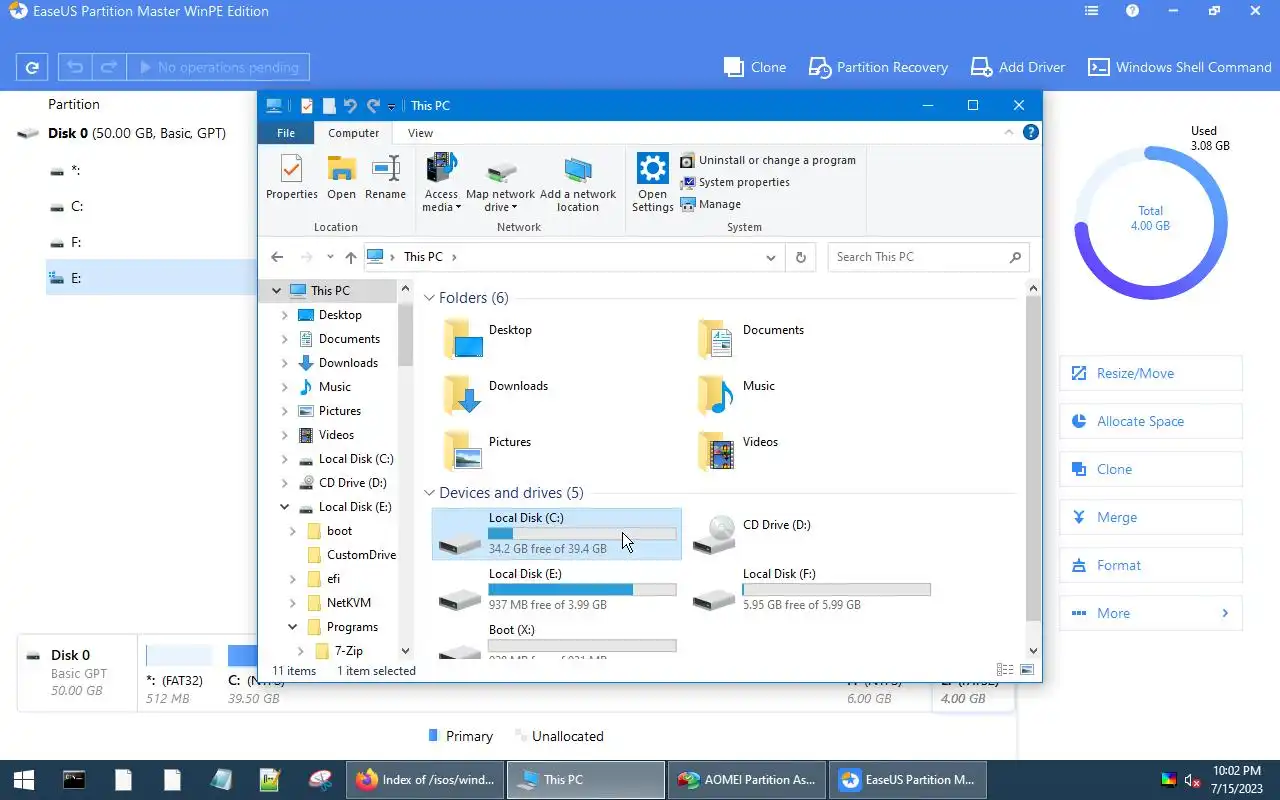Screen dimensions: 1280x800
Task: Open the Videos folder icon
Action: pyautogui.click(x=716, y=452)
